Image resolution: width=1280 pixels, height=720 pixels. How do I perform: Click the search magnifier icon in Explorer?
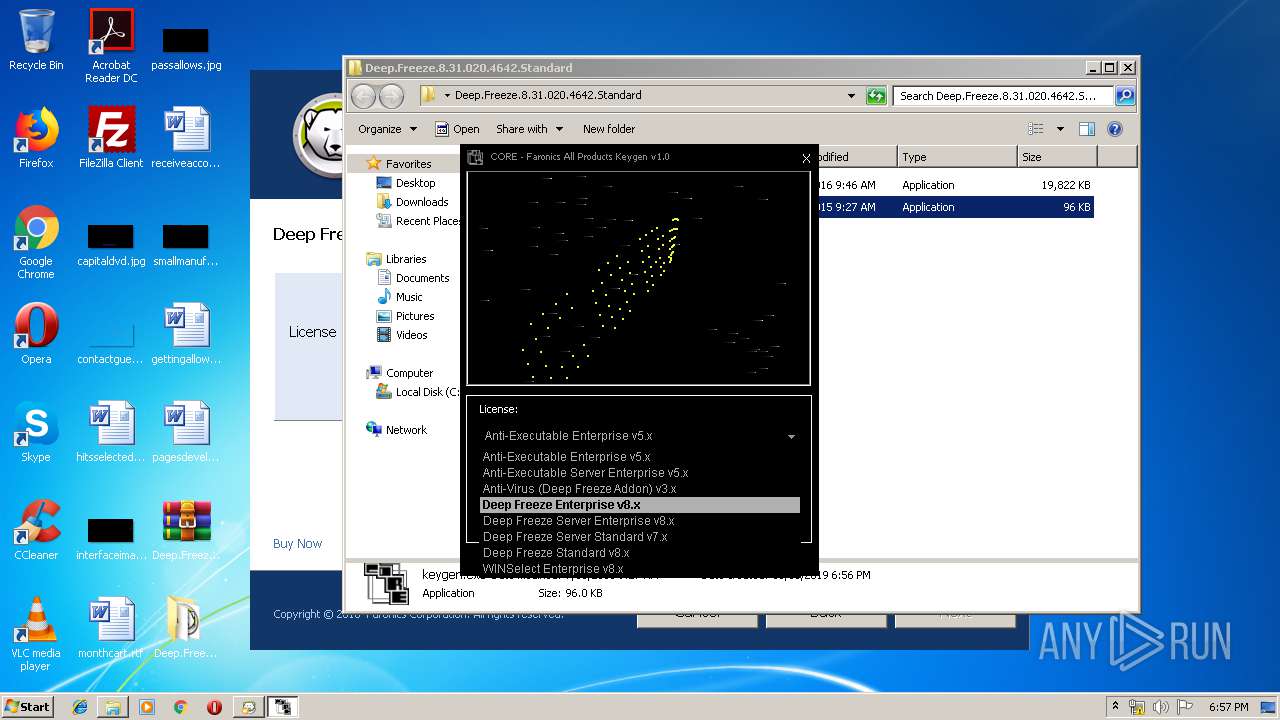click(1125, 96)
